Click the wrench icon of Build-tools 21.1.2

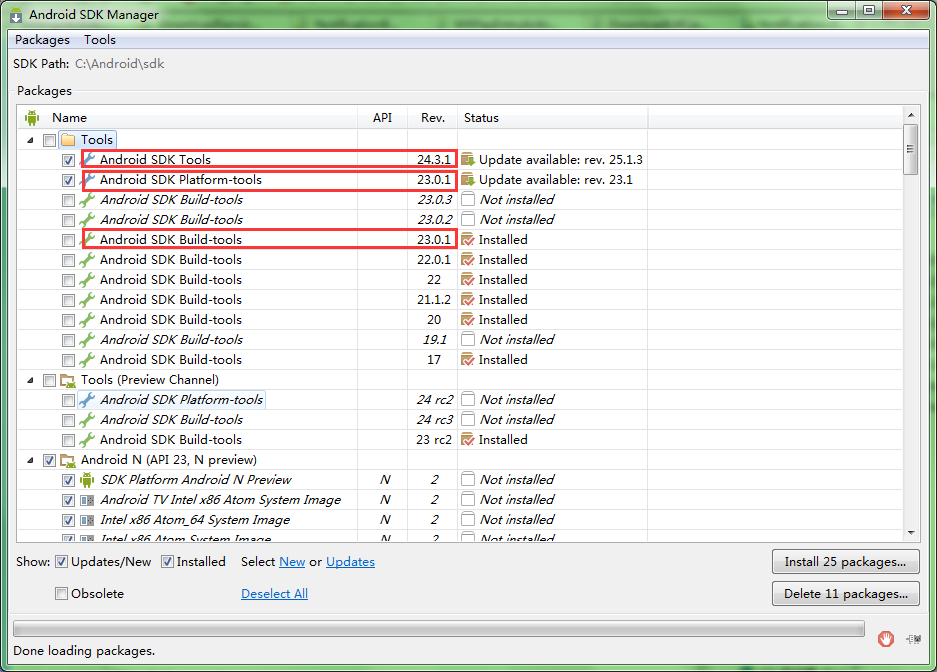coord(87,300)
